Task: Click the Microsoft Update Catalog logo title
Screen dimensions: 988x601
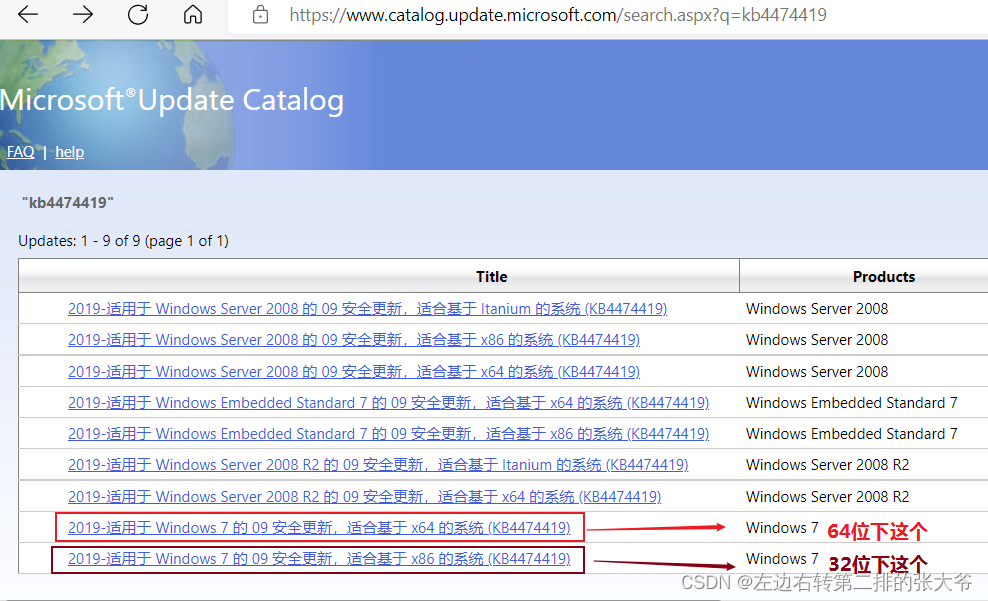Action: 172,100
